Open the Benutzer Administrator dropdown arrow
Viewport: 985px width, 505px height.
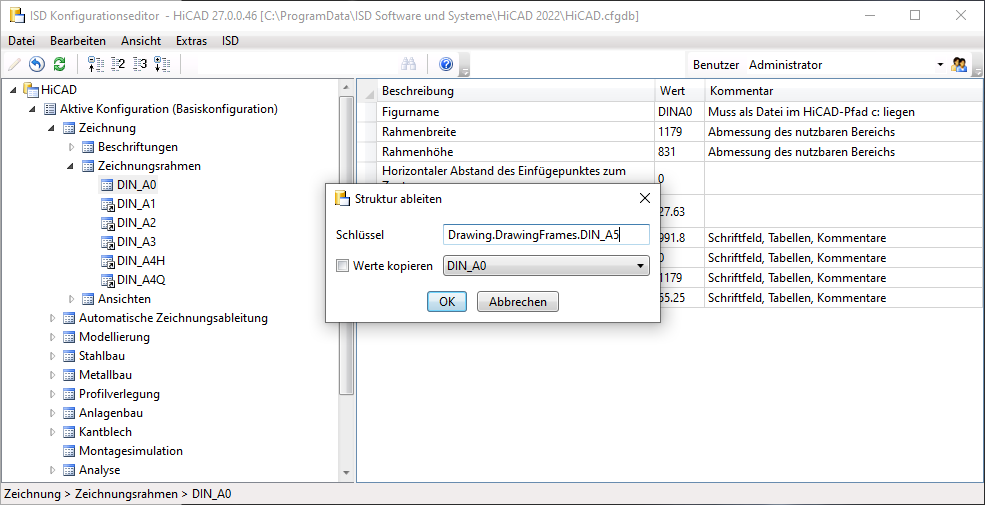coord(940,65)
